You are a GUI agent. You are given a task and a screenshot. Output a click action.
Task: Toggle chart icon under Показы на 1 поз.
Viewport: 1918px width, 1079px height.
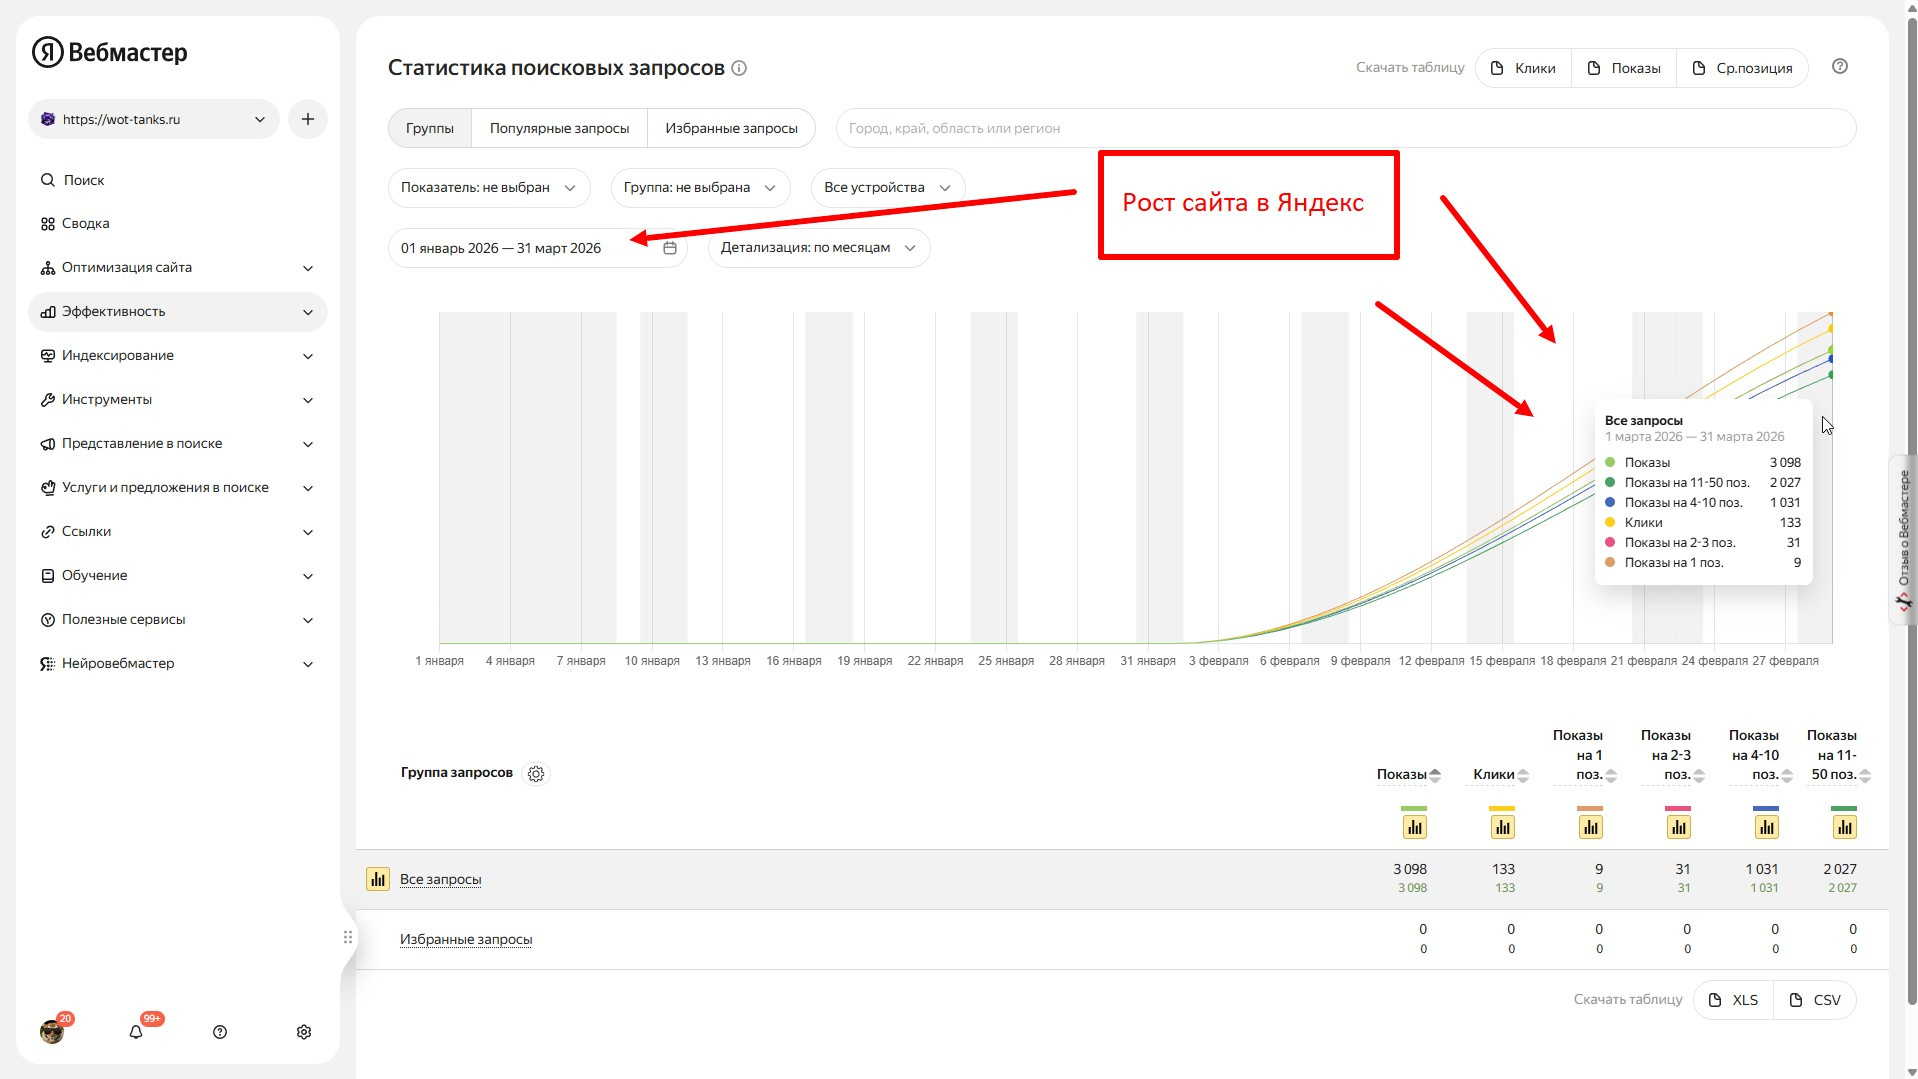pyautogui.click(x=1590, y=827)
